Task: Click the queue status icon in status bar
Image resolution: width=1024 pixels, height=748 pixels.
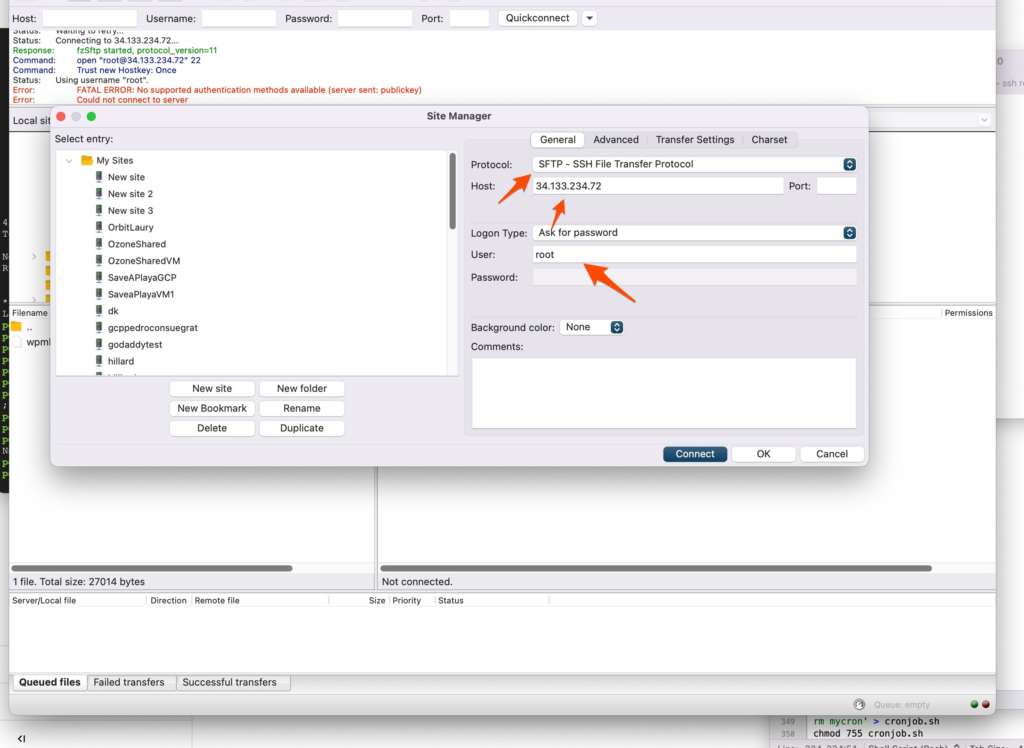Action: tap(859, 704)
